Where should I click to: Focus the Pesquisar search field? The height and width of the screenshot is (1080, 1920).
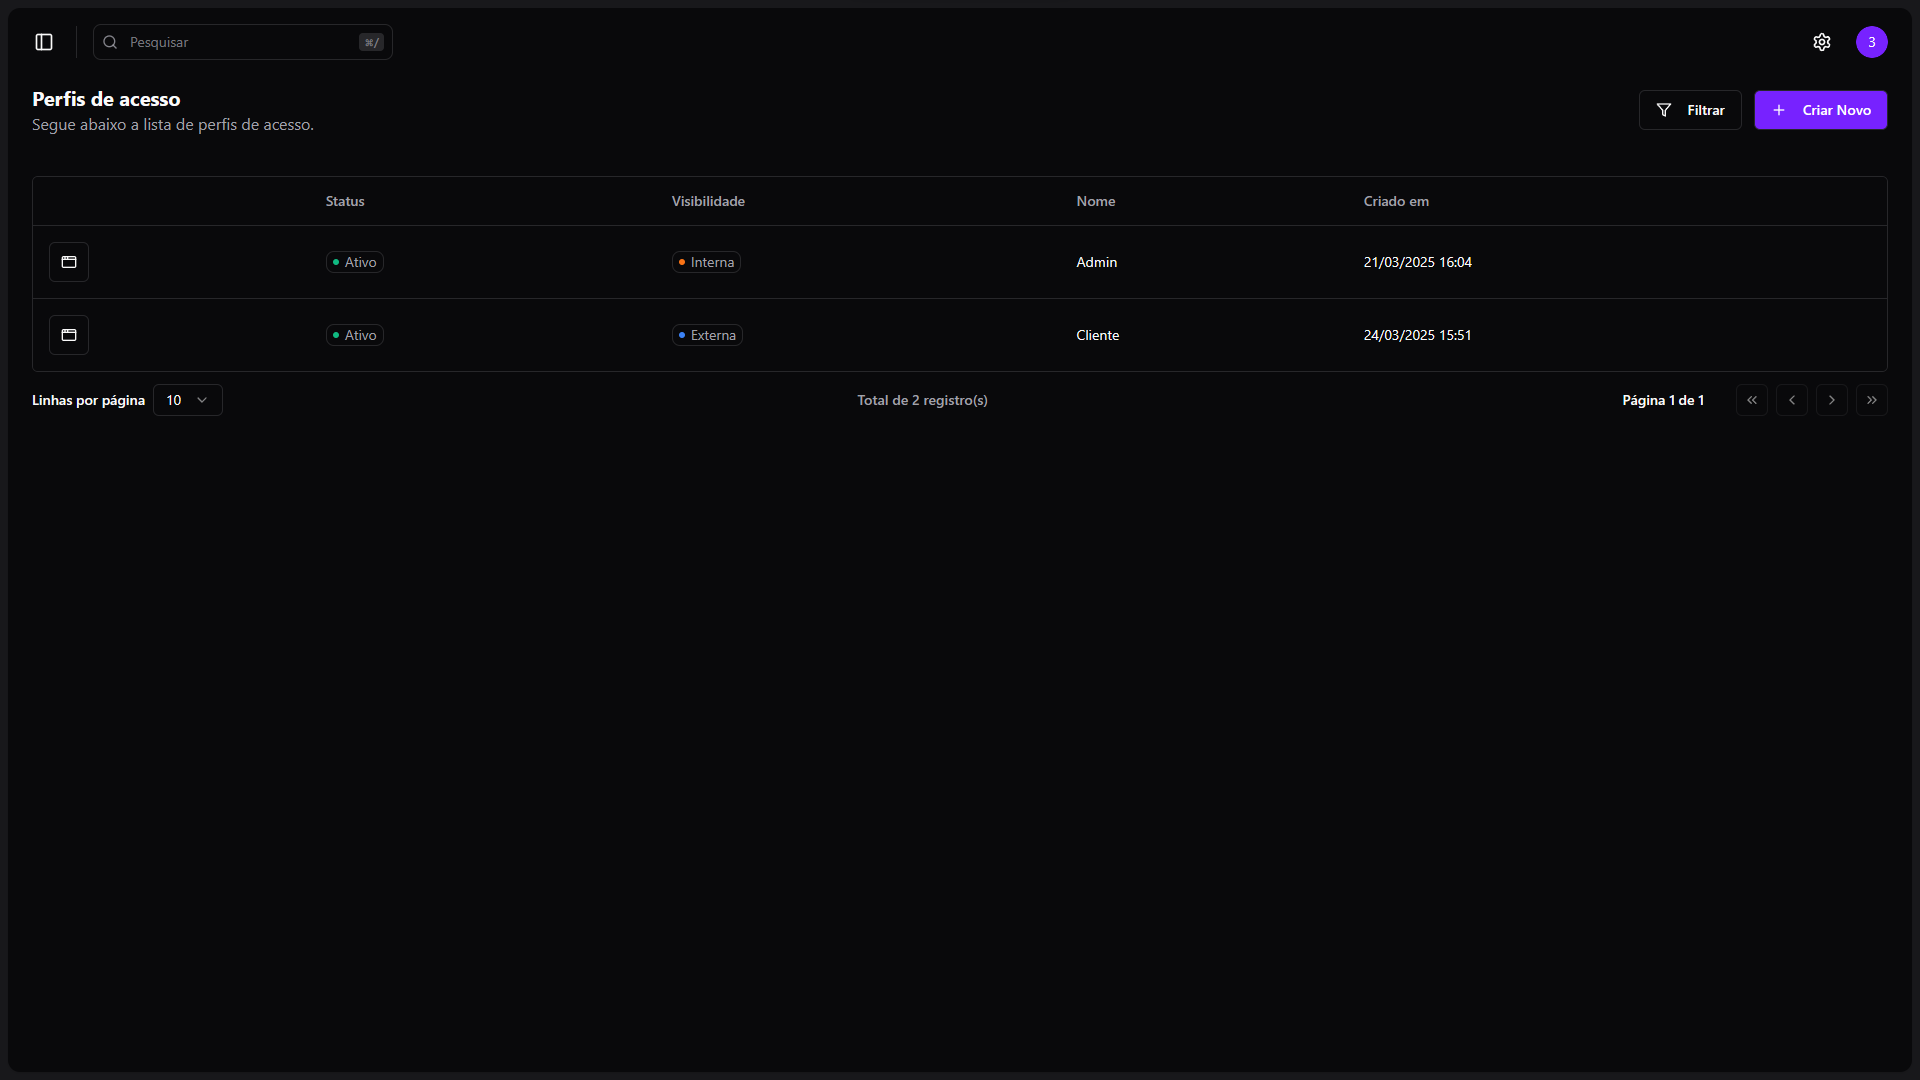coord(242,42)
